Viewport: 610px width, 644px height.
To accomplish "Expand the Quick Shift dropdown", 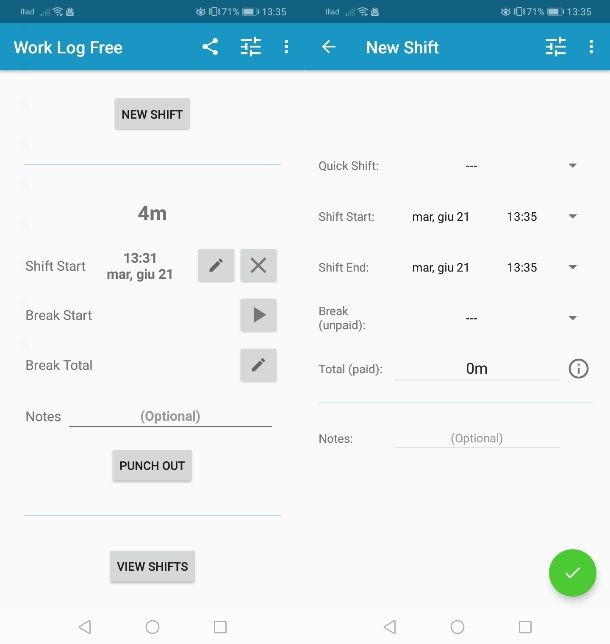I will 573,166.
